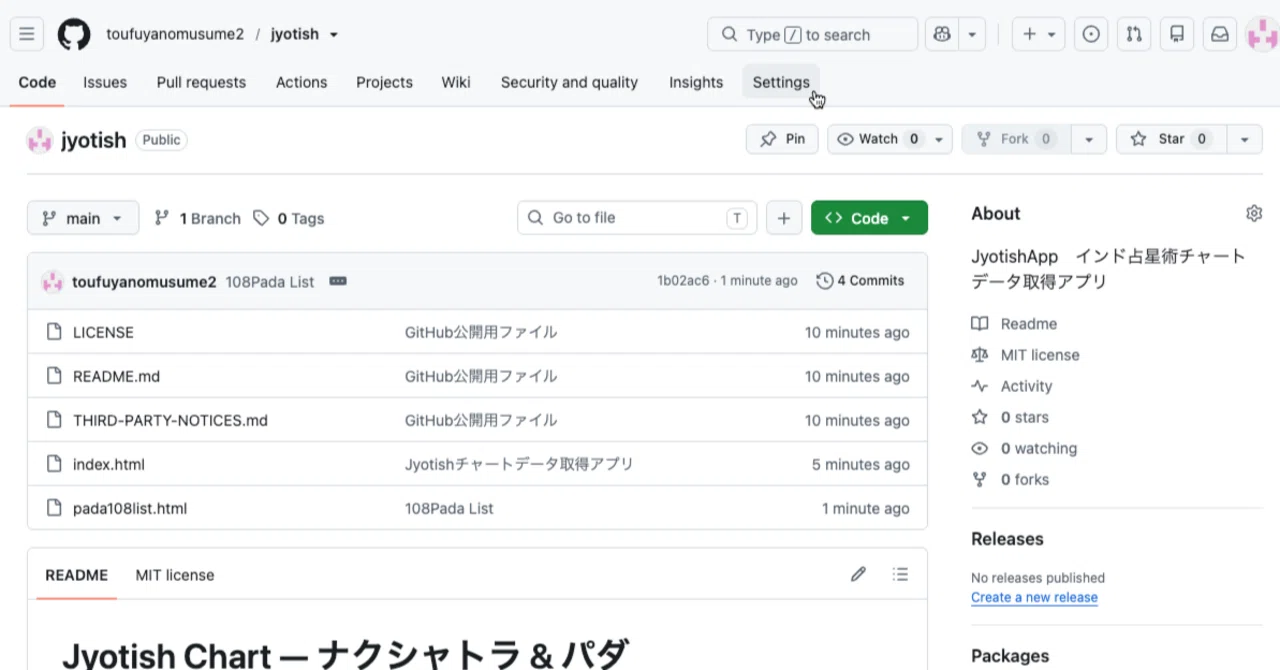This screenshot has width=1280, height=670.
Task: Add file with plus button
Action: [784, 218]
